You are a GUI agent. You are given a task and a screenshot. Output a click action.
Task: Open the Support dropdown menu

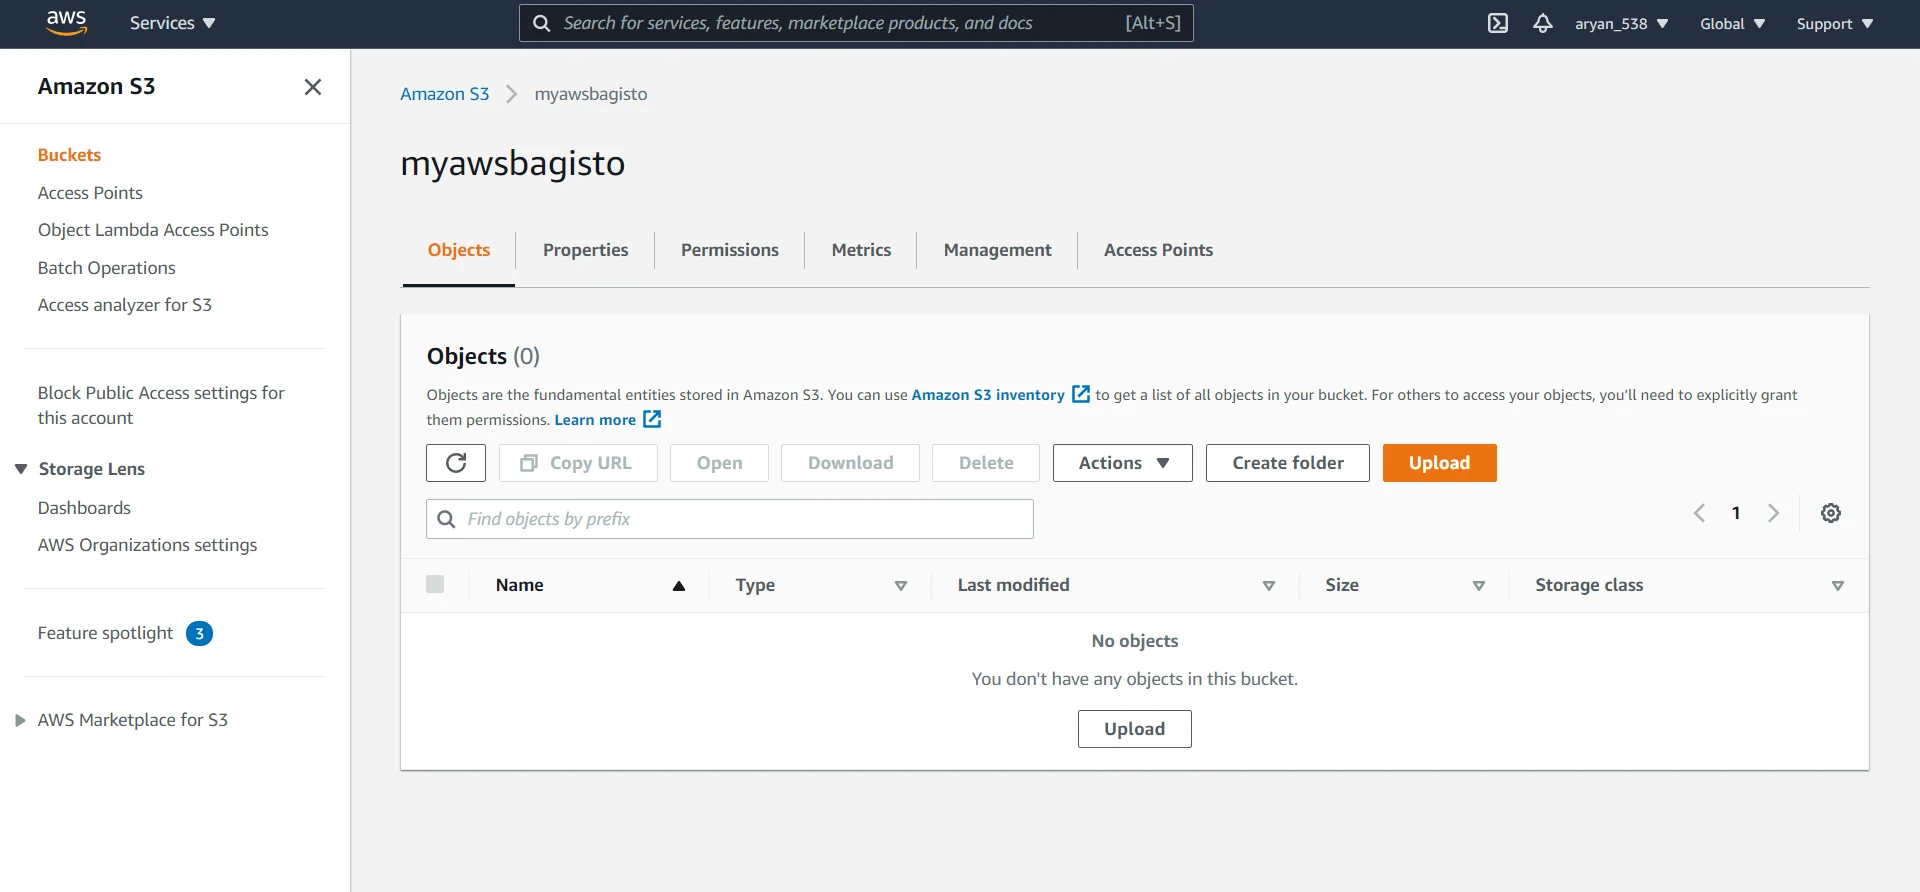[1834, 23]
